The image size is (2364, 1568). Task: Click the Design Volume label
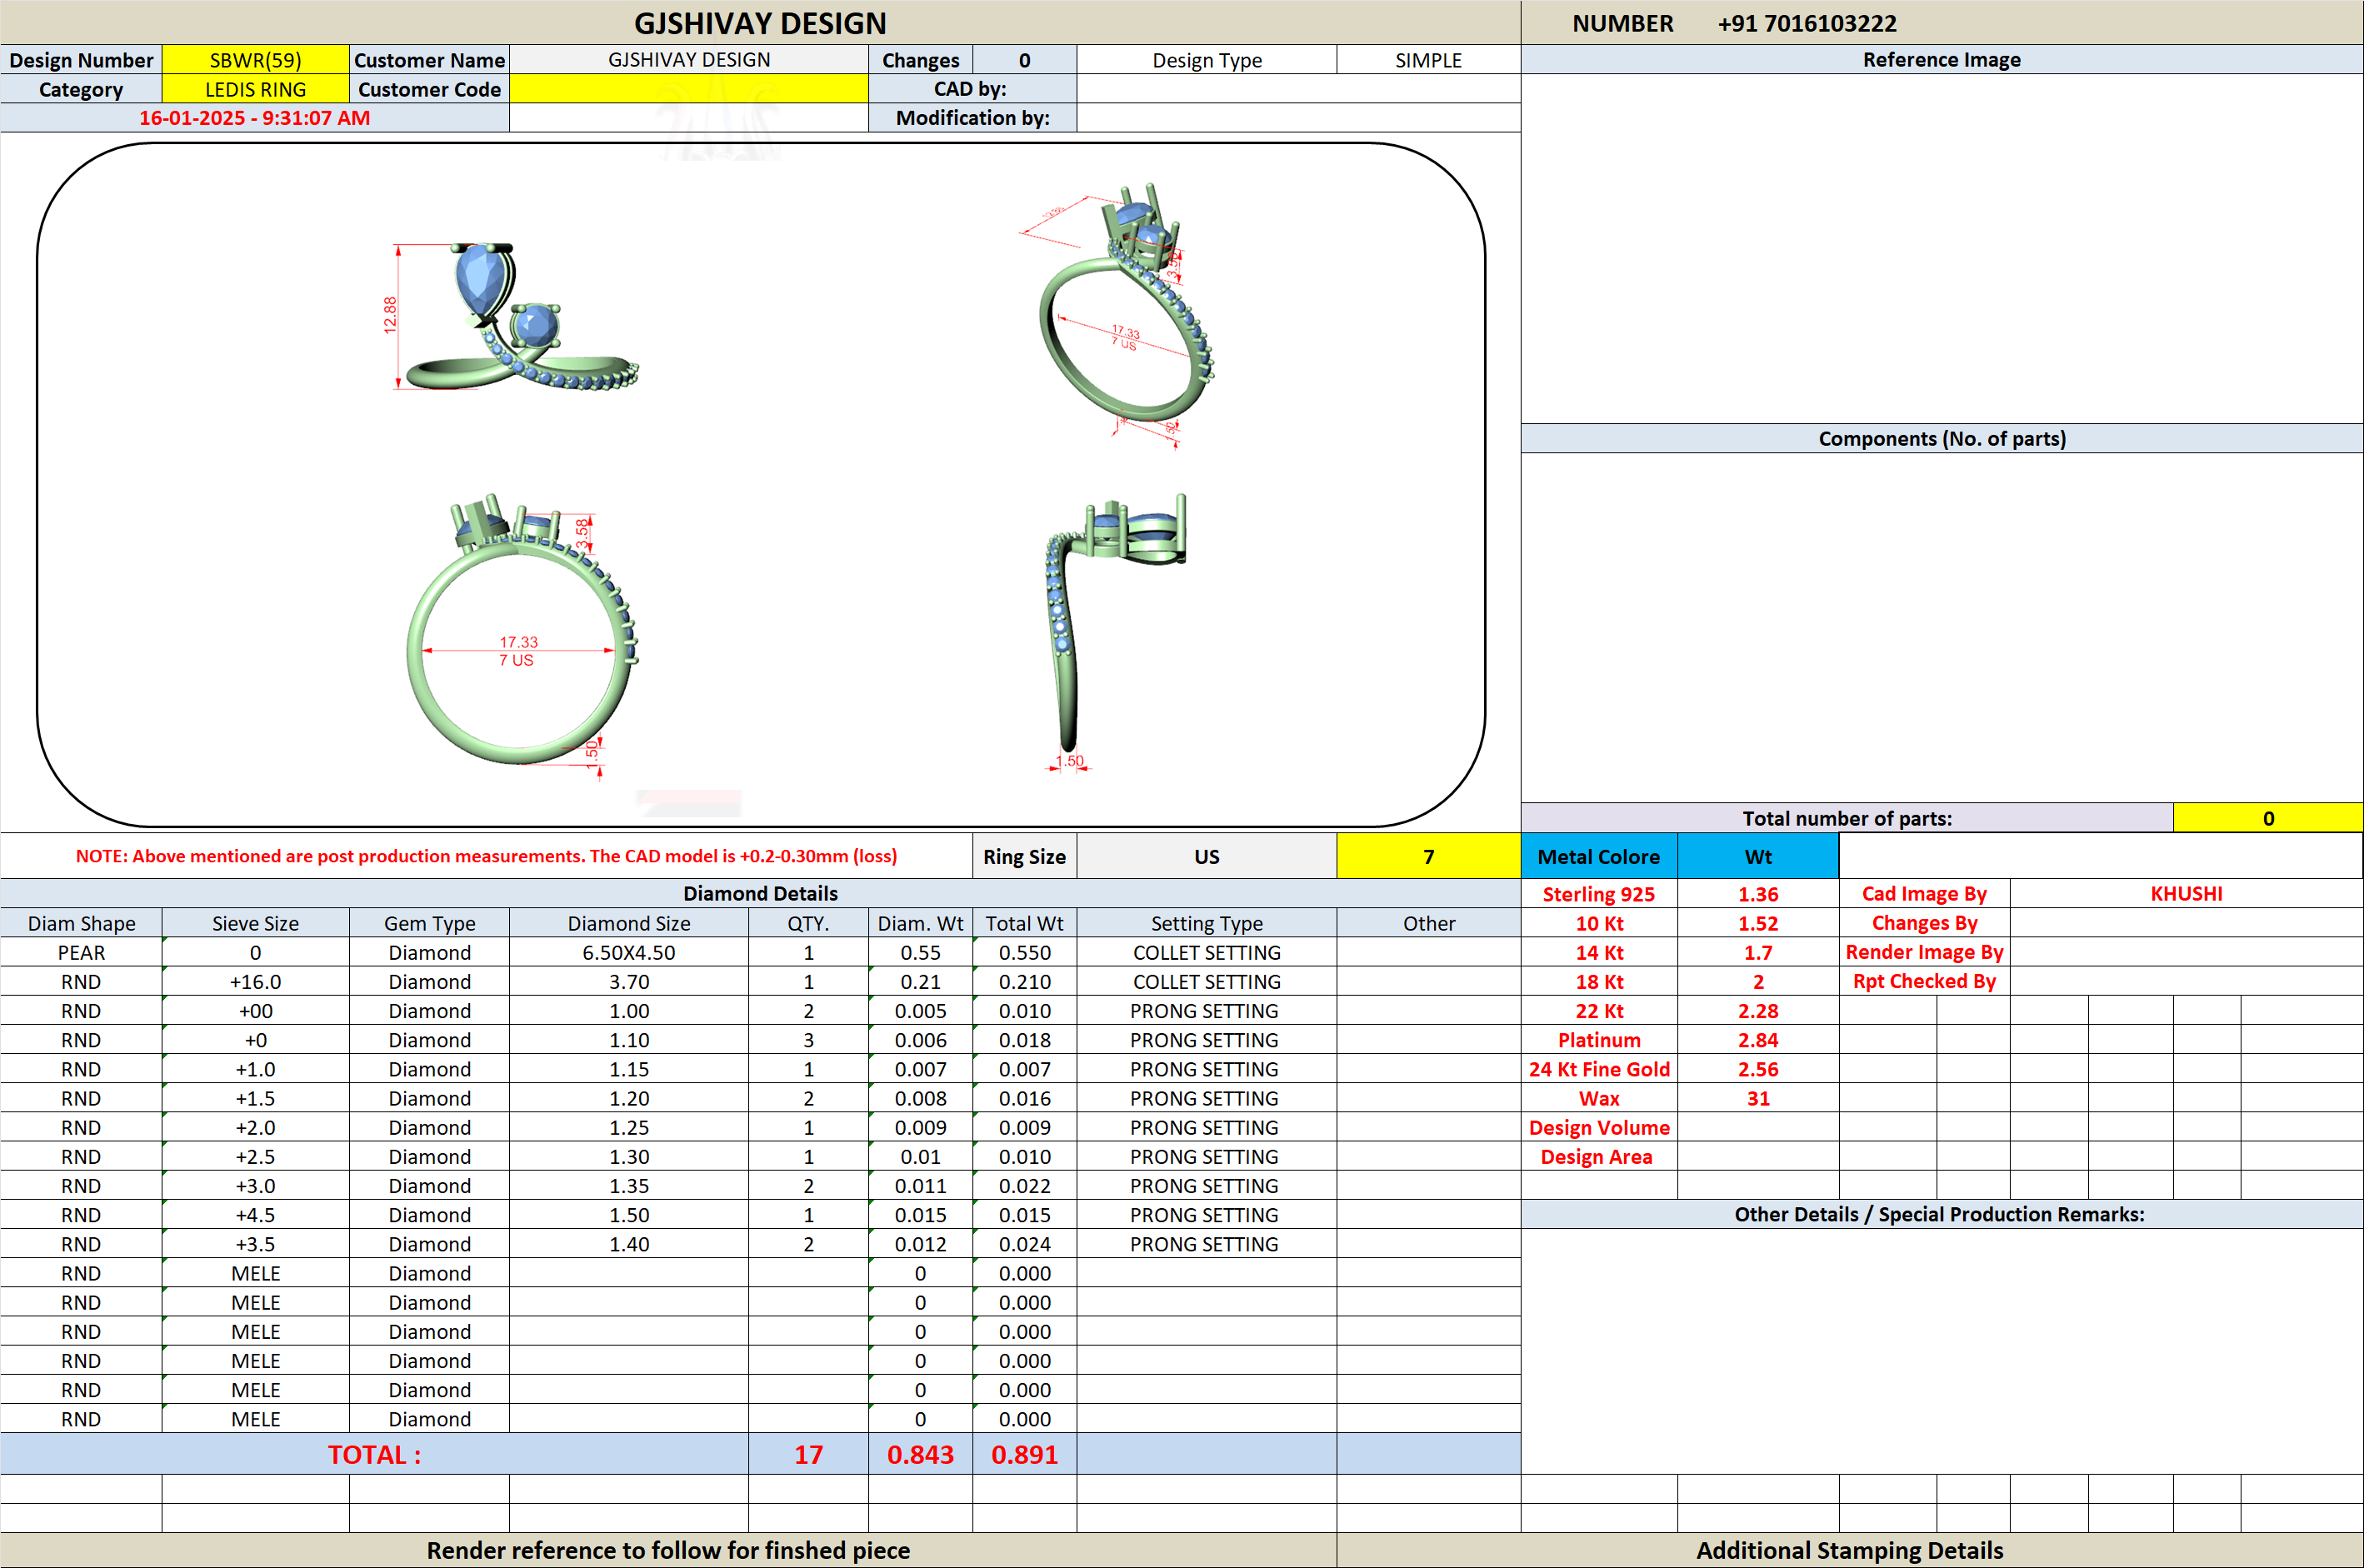tap(1599, 1127)
